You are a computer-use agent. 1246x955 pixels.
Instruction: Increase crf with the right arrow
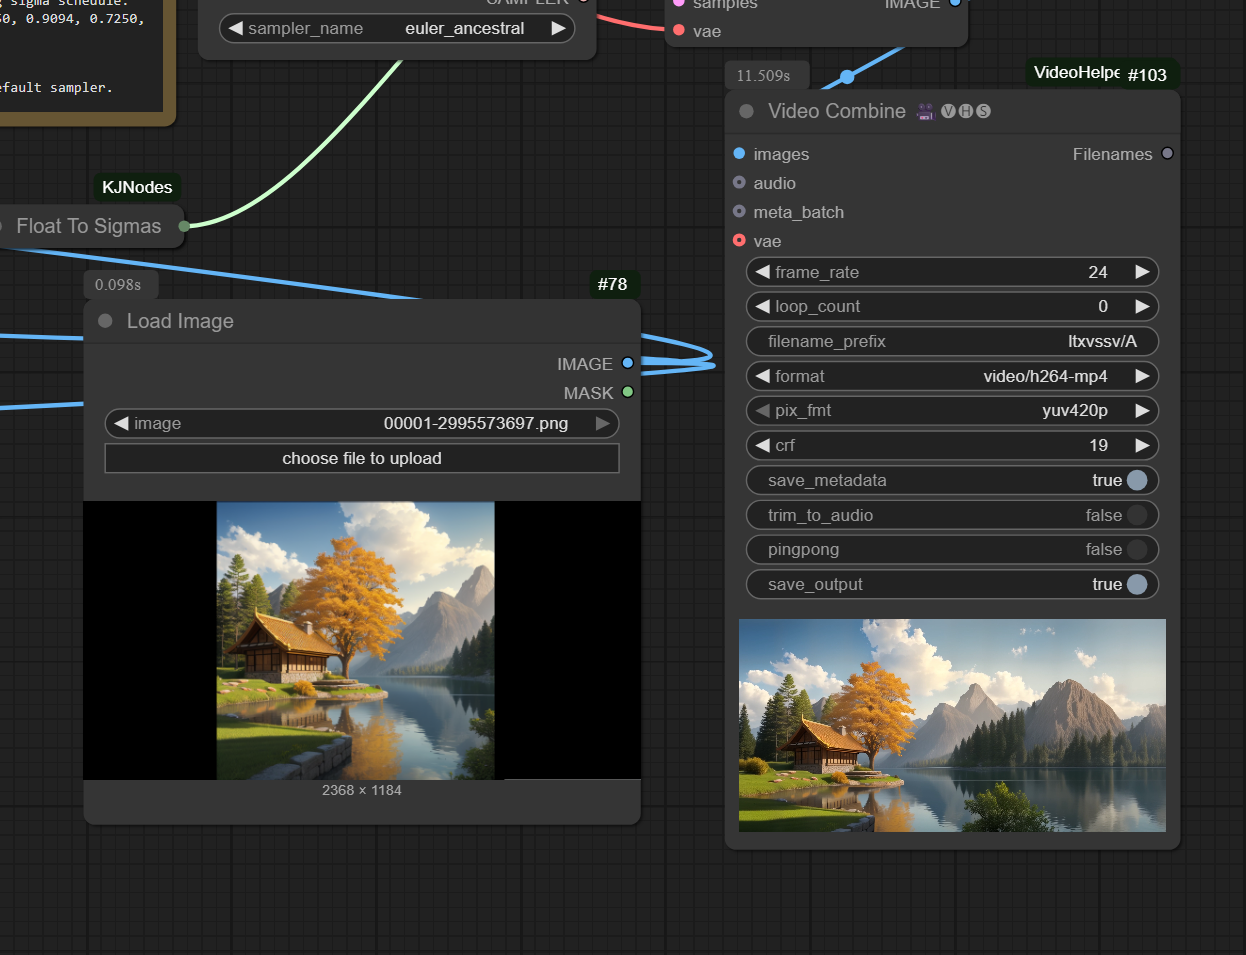[x=1142, y=445]
